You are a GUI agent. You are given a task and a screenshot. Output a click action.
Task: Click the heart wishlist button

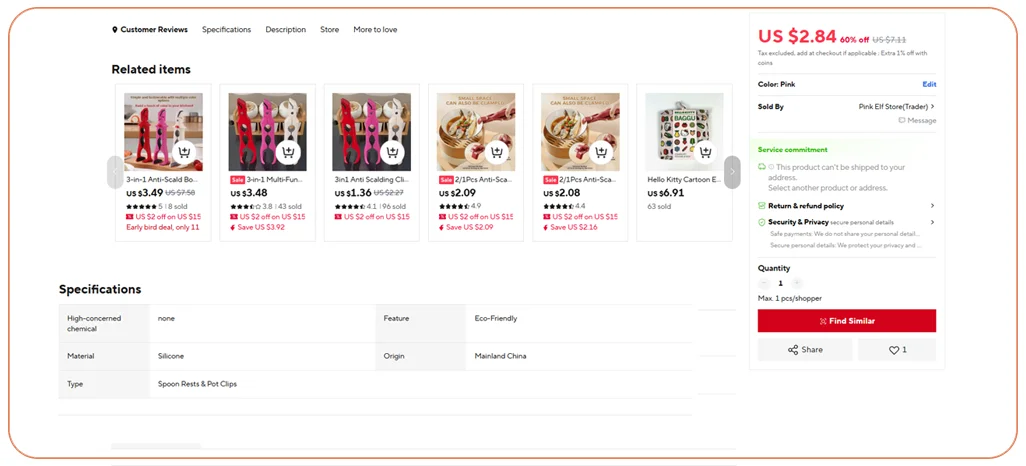point(897,350)
